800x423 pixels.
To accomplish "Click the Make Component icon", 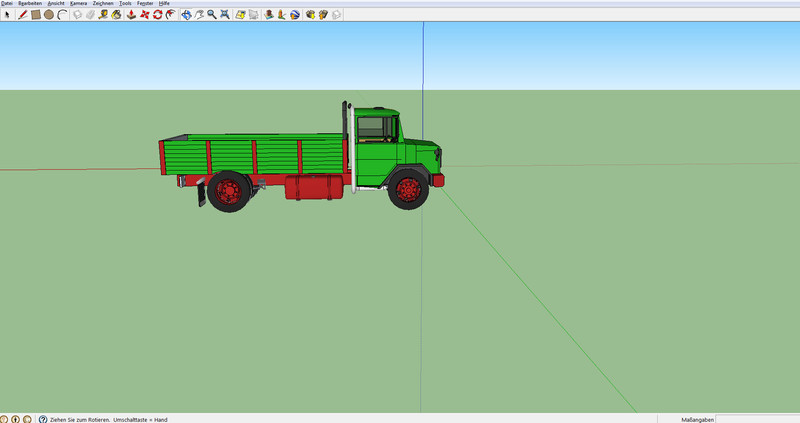I will click(x=78, y=15).
